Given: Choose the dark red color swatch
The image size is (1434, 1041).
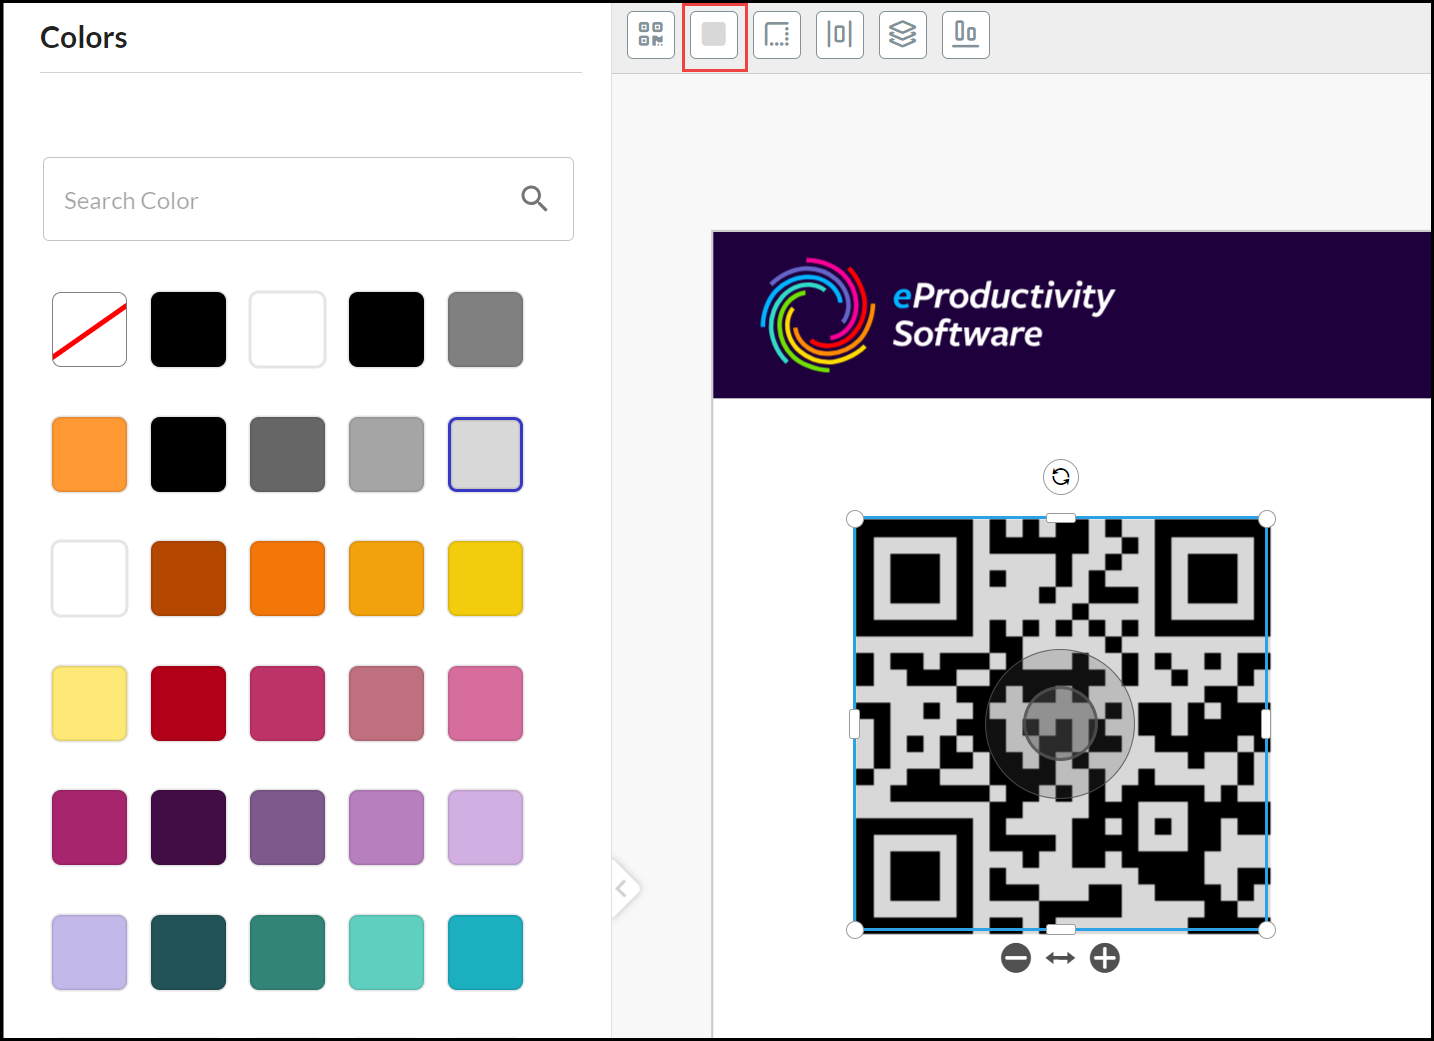Looking at the screenshot, I should pos(188,703).
